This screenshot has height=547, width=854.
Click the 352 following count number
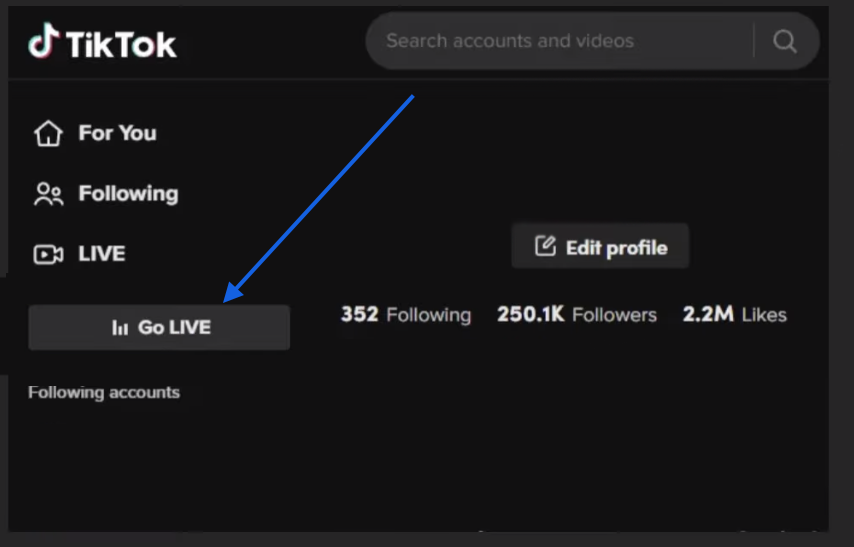[x=359, y=315]
